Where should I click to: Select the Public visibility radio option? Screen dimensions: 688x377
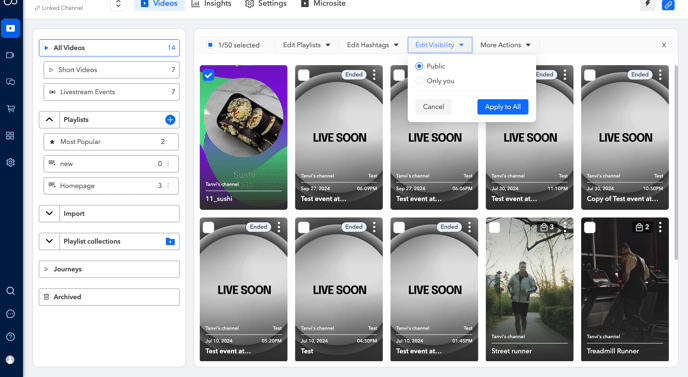tap(419, 66)
